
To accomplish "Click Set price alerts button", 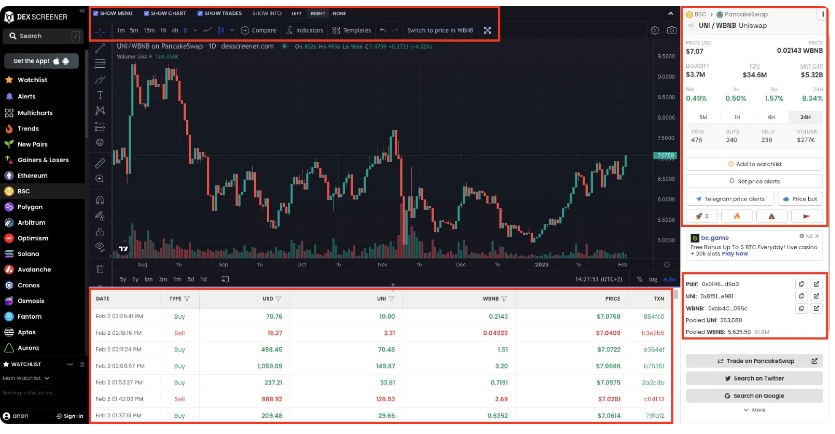I will point(754,181).
